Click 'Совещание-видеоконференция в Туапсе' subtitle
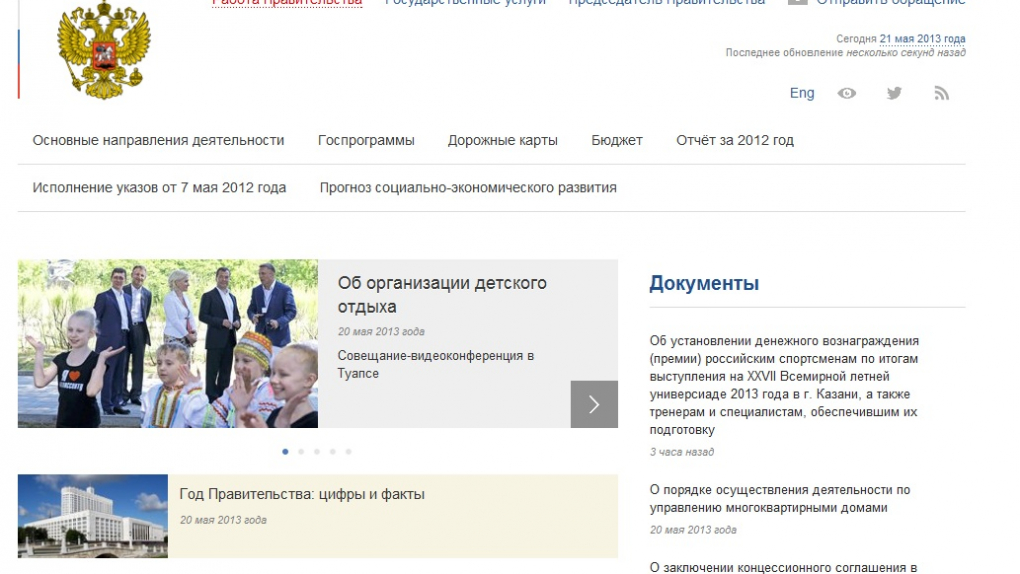Viewport: 1020px width, 574px height. point(436,364)
